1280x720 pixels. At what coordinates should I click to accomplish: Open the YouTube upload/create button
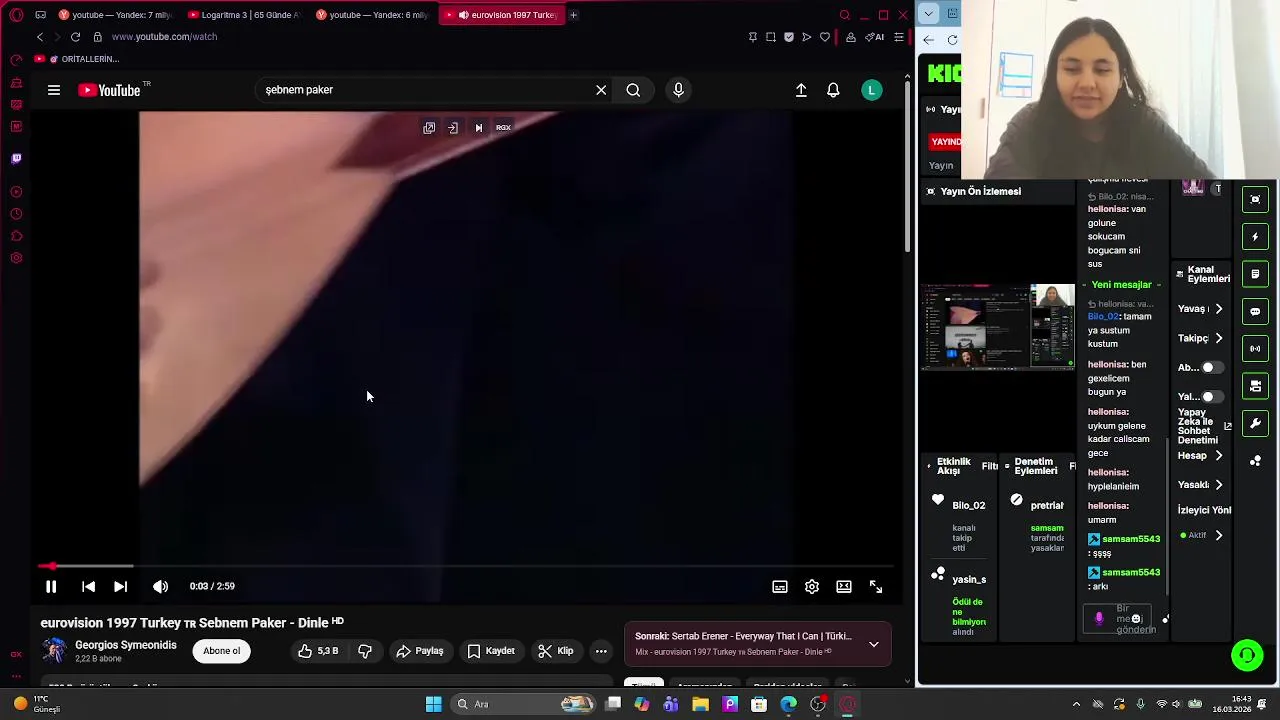(801, 90)
